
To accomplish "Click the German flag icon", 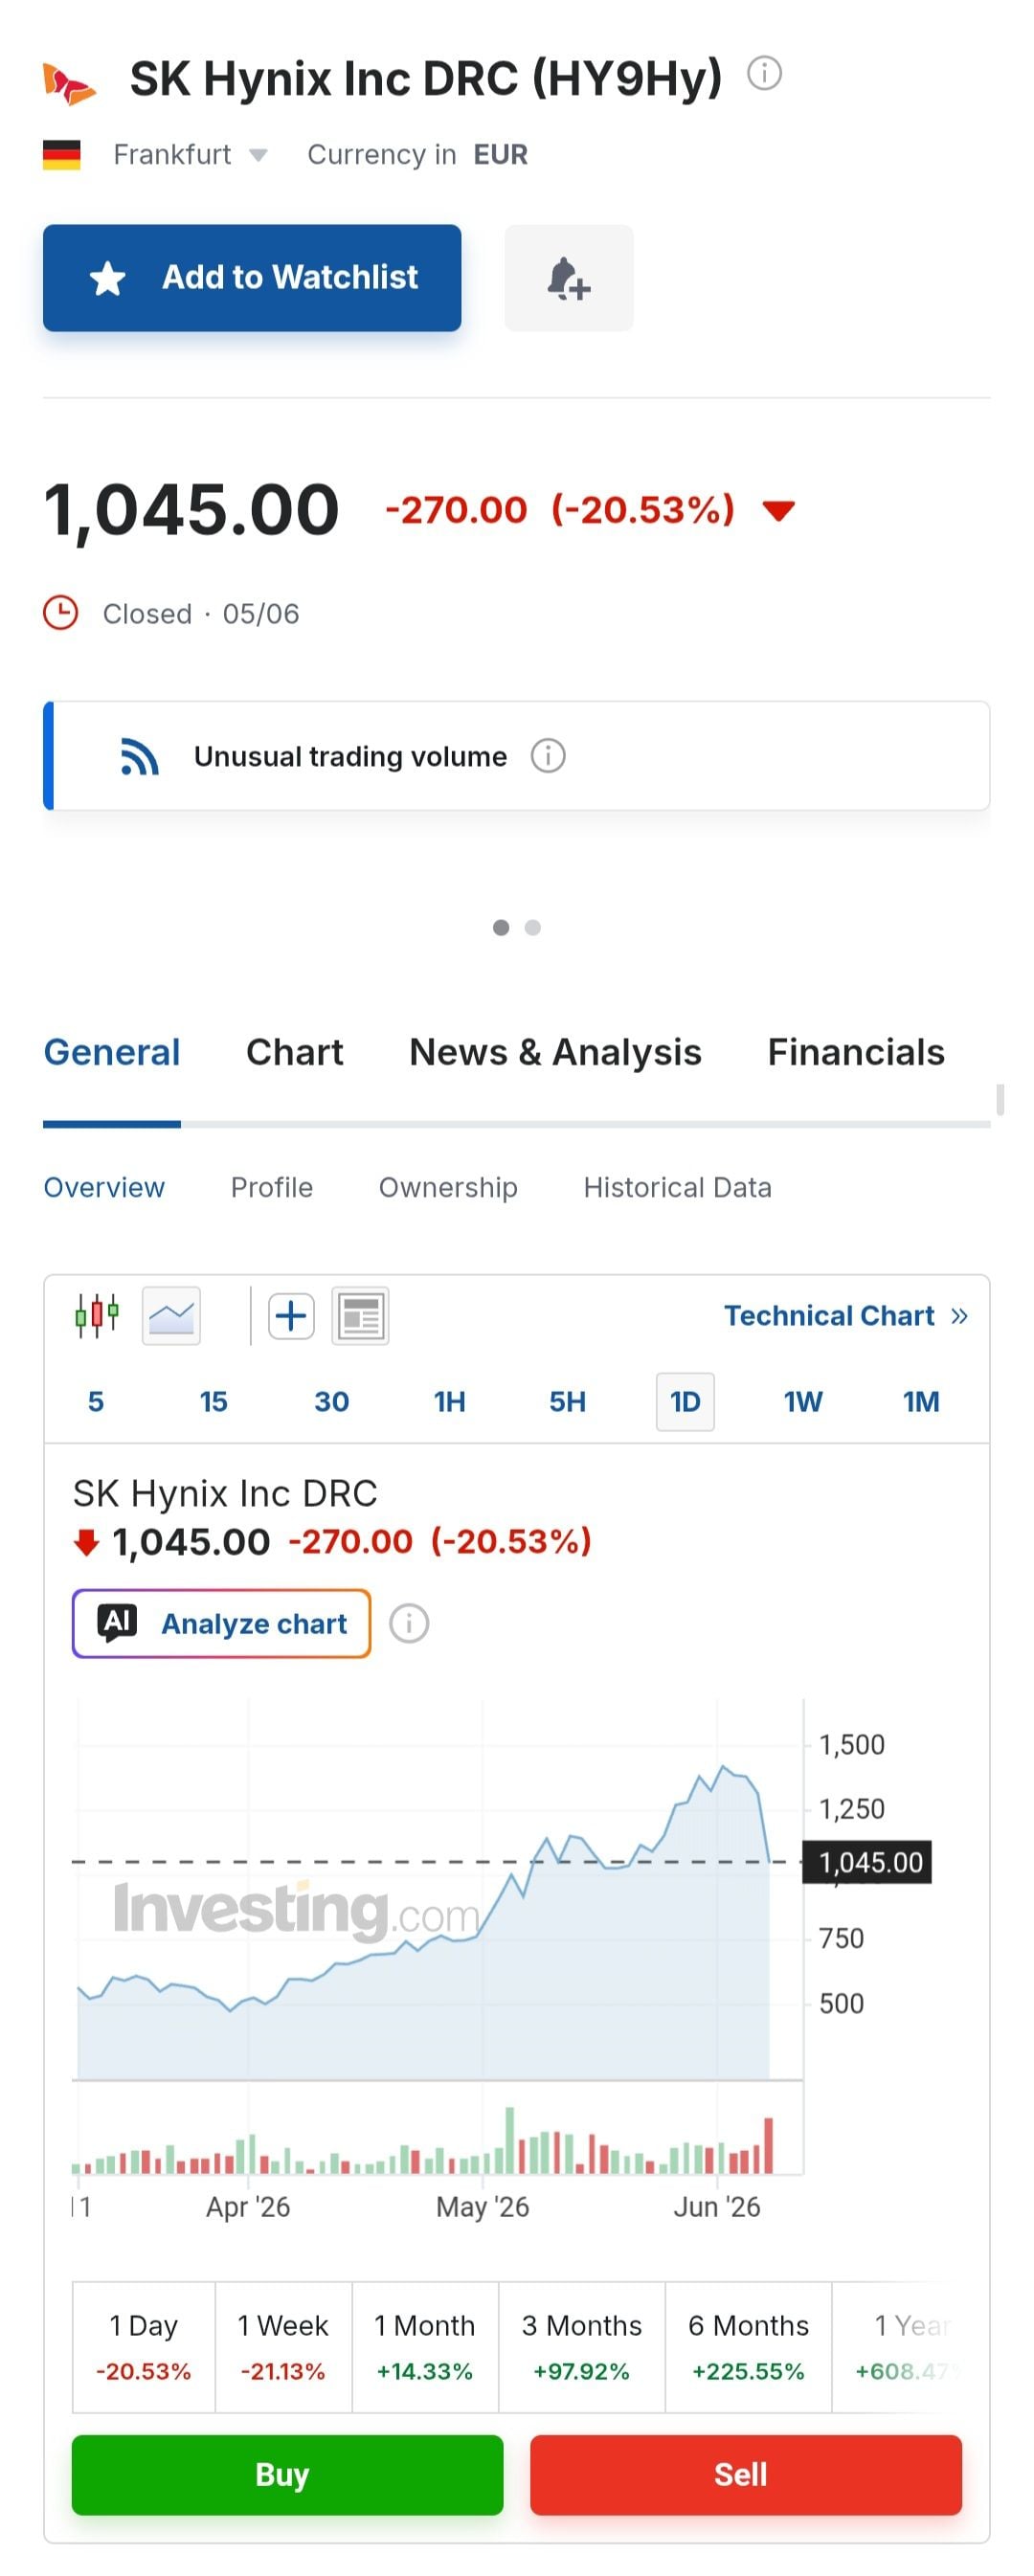I will (x=61, y=155).
